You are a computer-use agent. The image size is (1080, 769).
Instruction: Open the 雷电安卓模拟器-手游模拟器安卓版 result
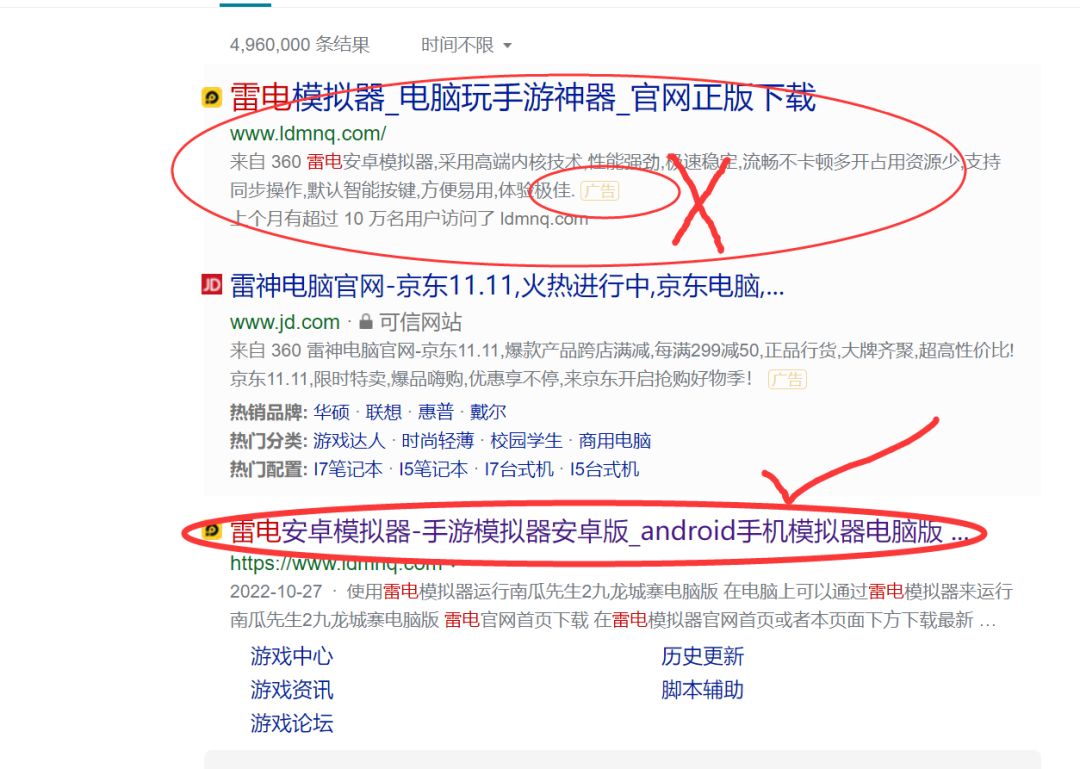pyautogui.click(x=599, y=531)
